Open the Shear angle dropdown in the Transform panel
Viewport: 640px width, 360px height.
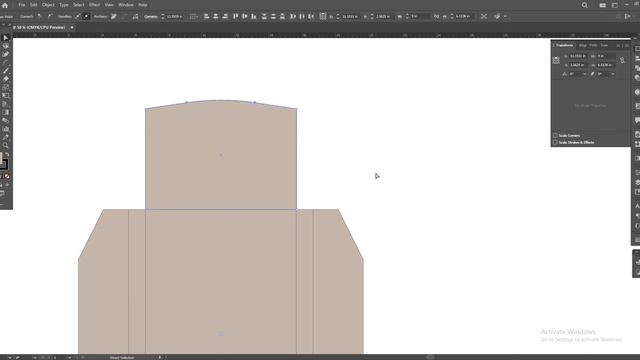coord(612,74)
